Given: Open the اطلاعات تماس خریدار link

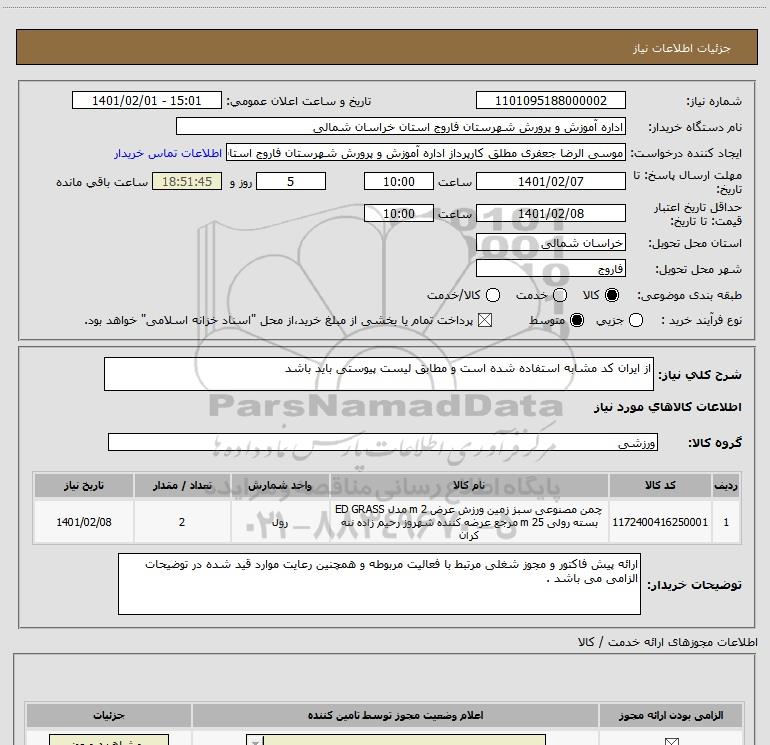Looking at the screenshot, I should coord(168,153).
